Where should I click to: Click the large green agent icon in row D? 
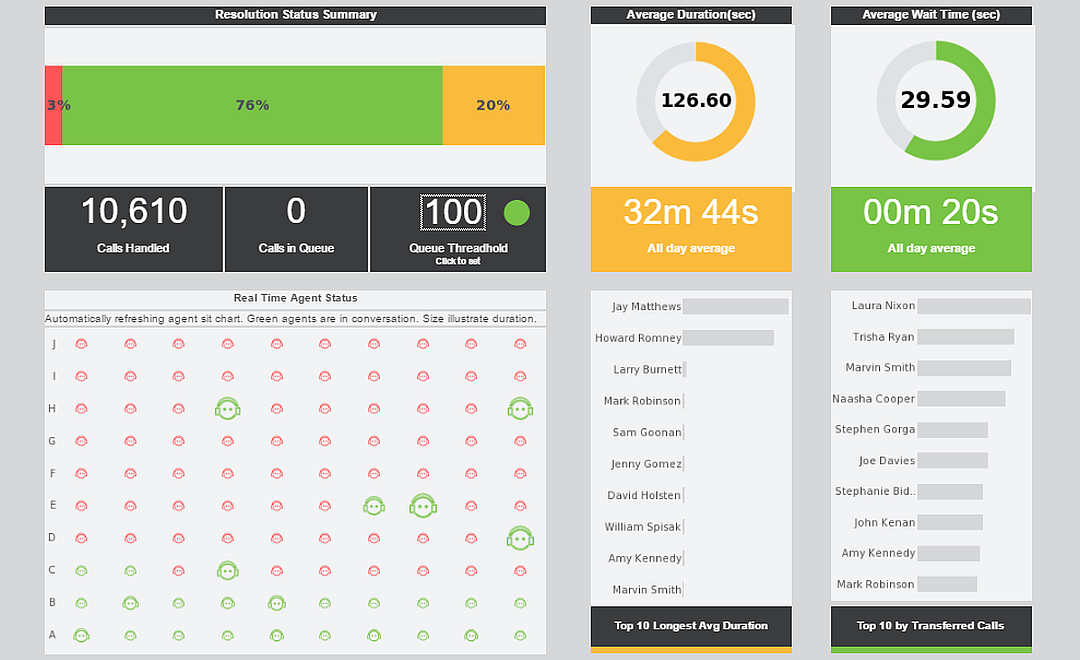pyautogui.click(x=520, y=538)
